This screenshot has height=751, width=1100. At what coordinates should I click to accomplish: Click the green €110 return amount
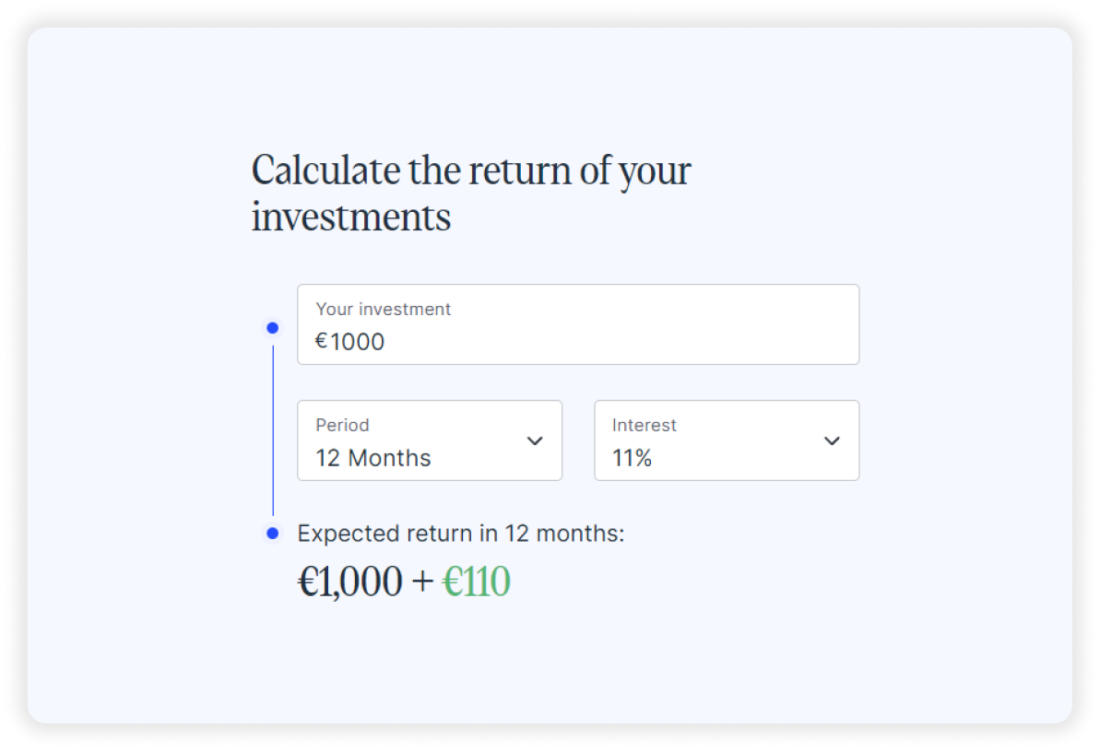coord(477,582)
